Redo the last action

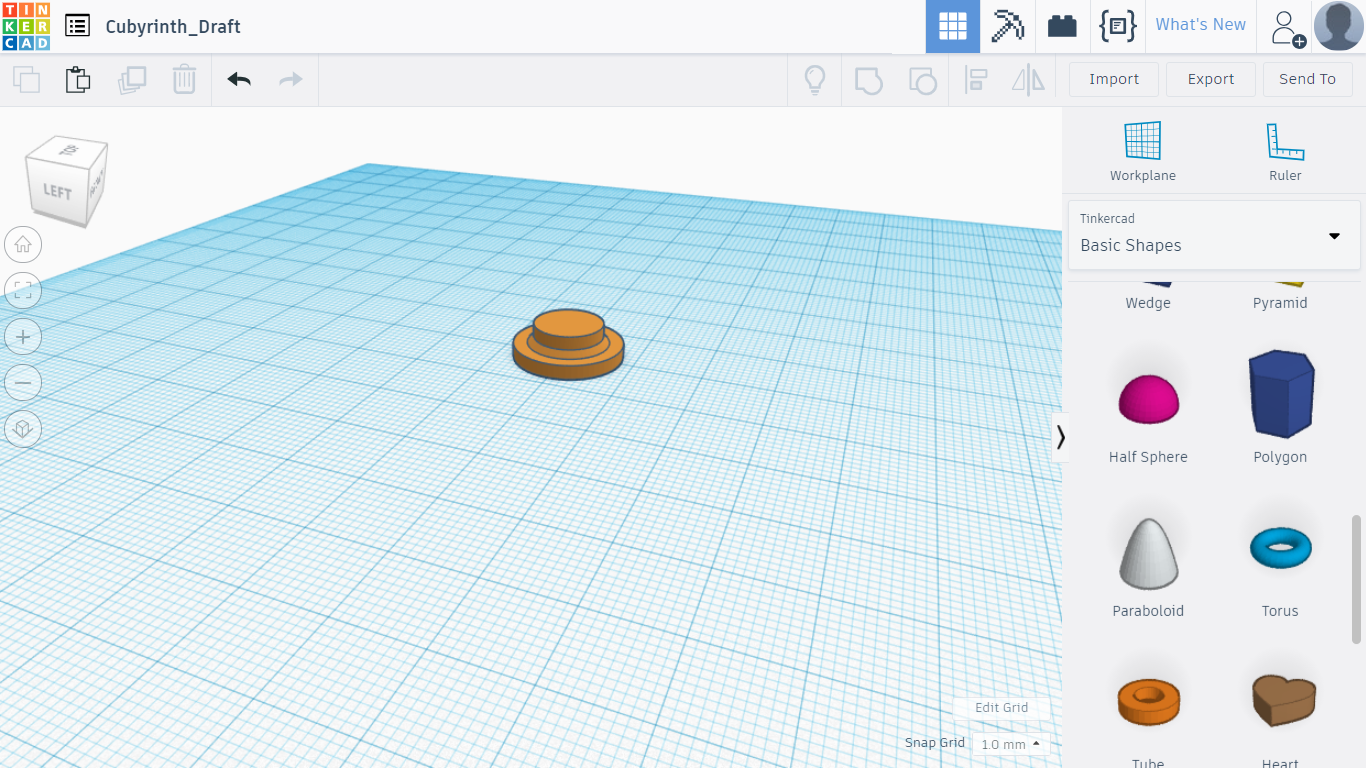click(x=291, y=79)
